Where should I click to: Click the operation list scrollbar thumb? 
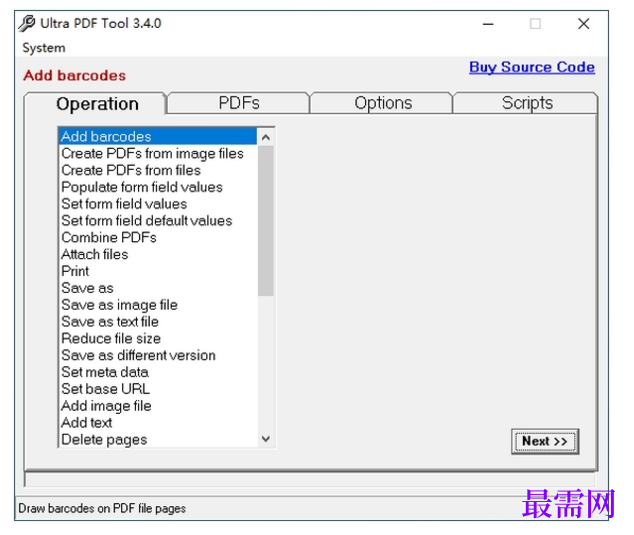266,221
